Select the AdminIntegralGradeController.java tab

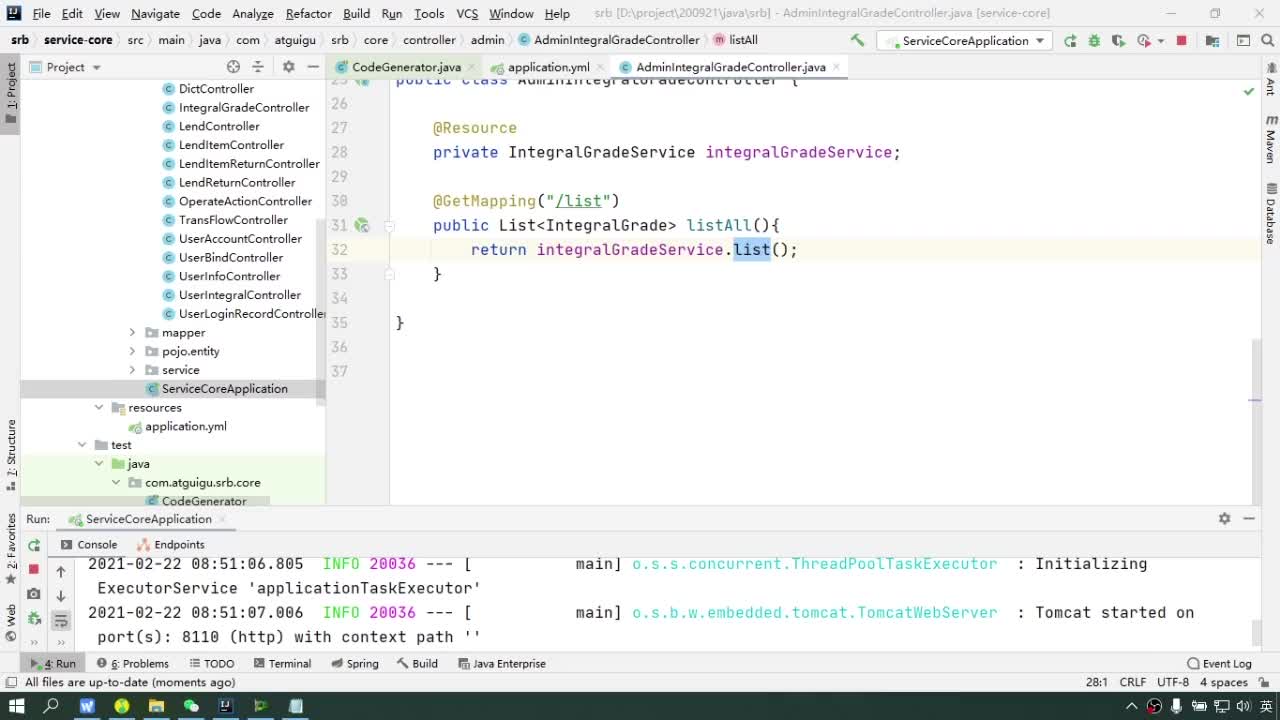click(730, 67)
